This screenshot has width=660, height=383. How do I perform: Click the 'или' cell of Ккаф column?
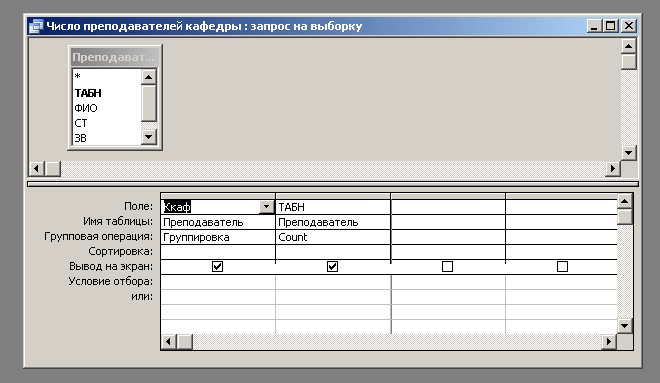coord(218,297)
